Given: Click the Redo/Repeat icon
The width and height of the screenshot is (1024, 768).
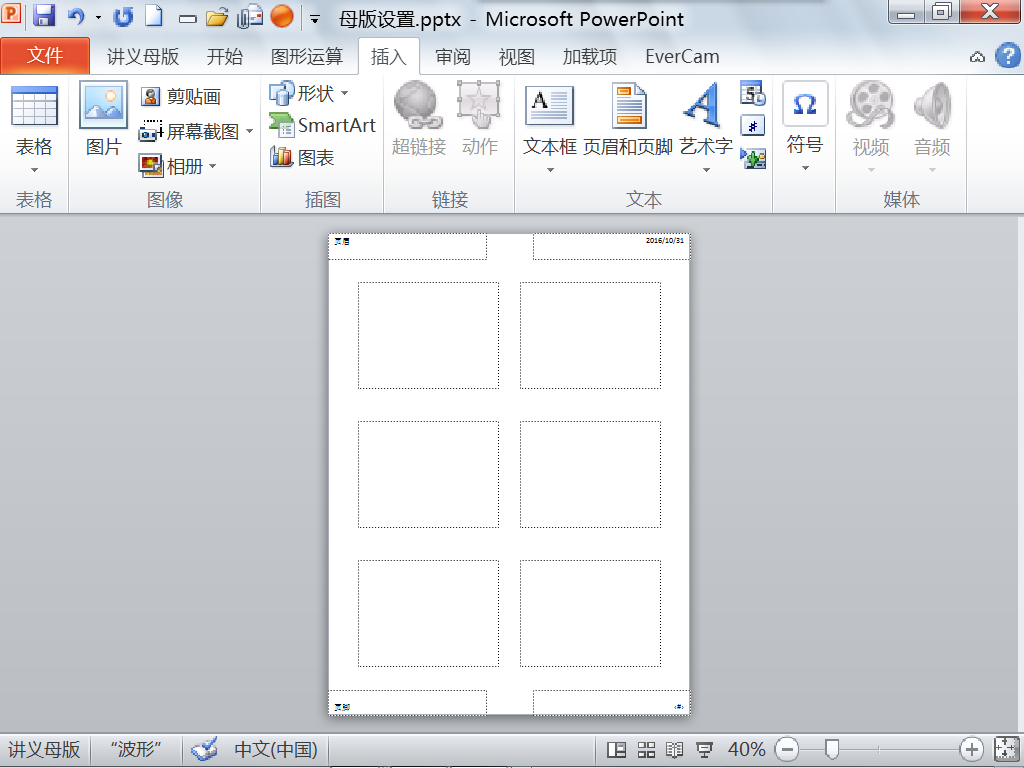Looking at the screenshot, I should (x=122, y=16).
